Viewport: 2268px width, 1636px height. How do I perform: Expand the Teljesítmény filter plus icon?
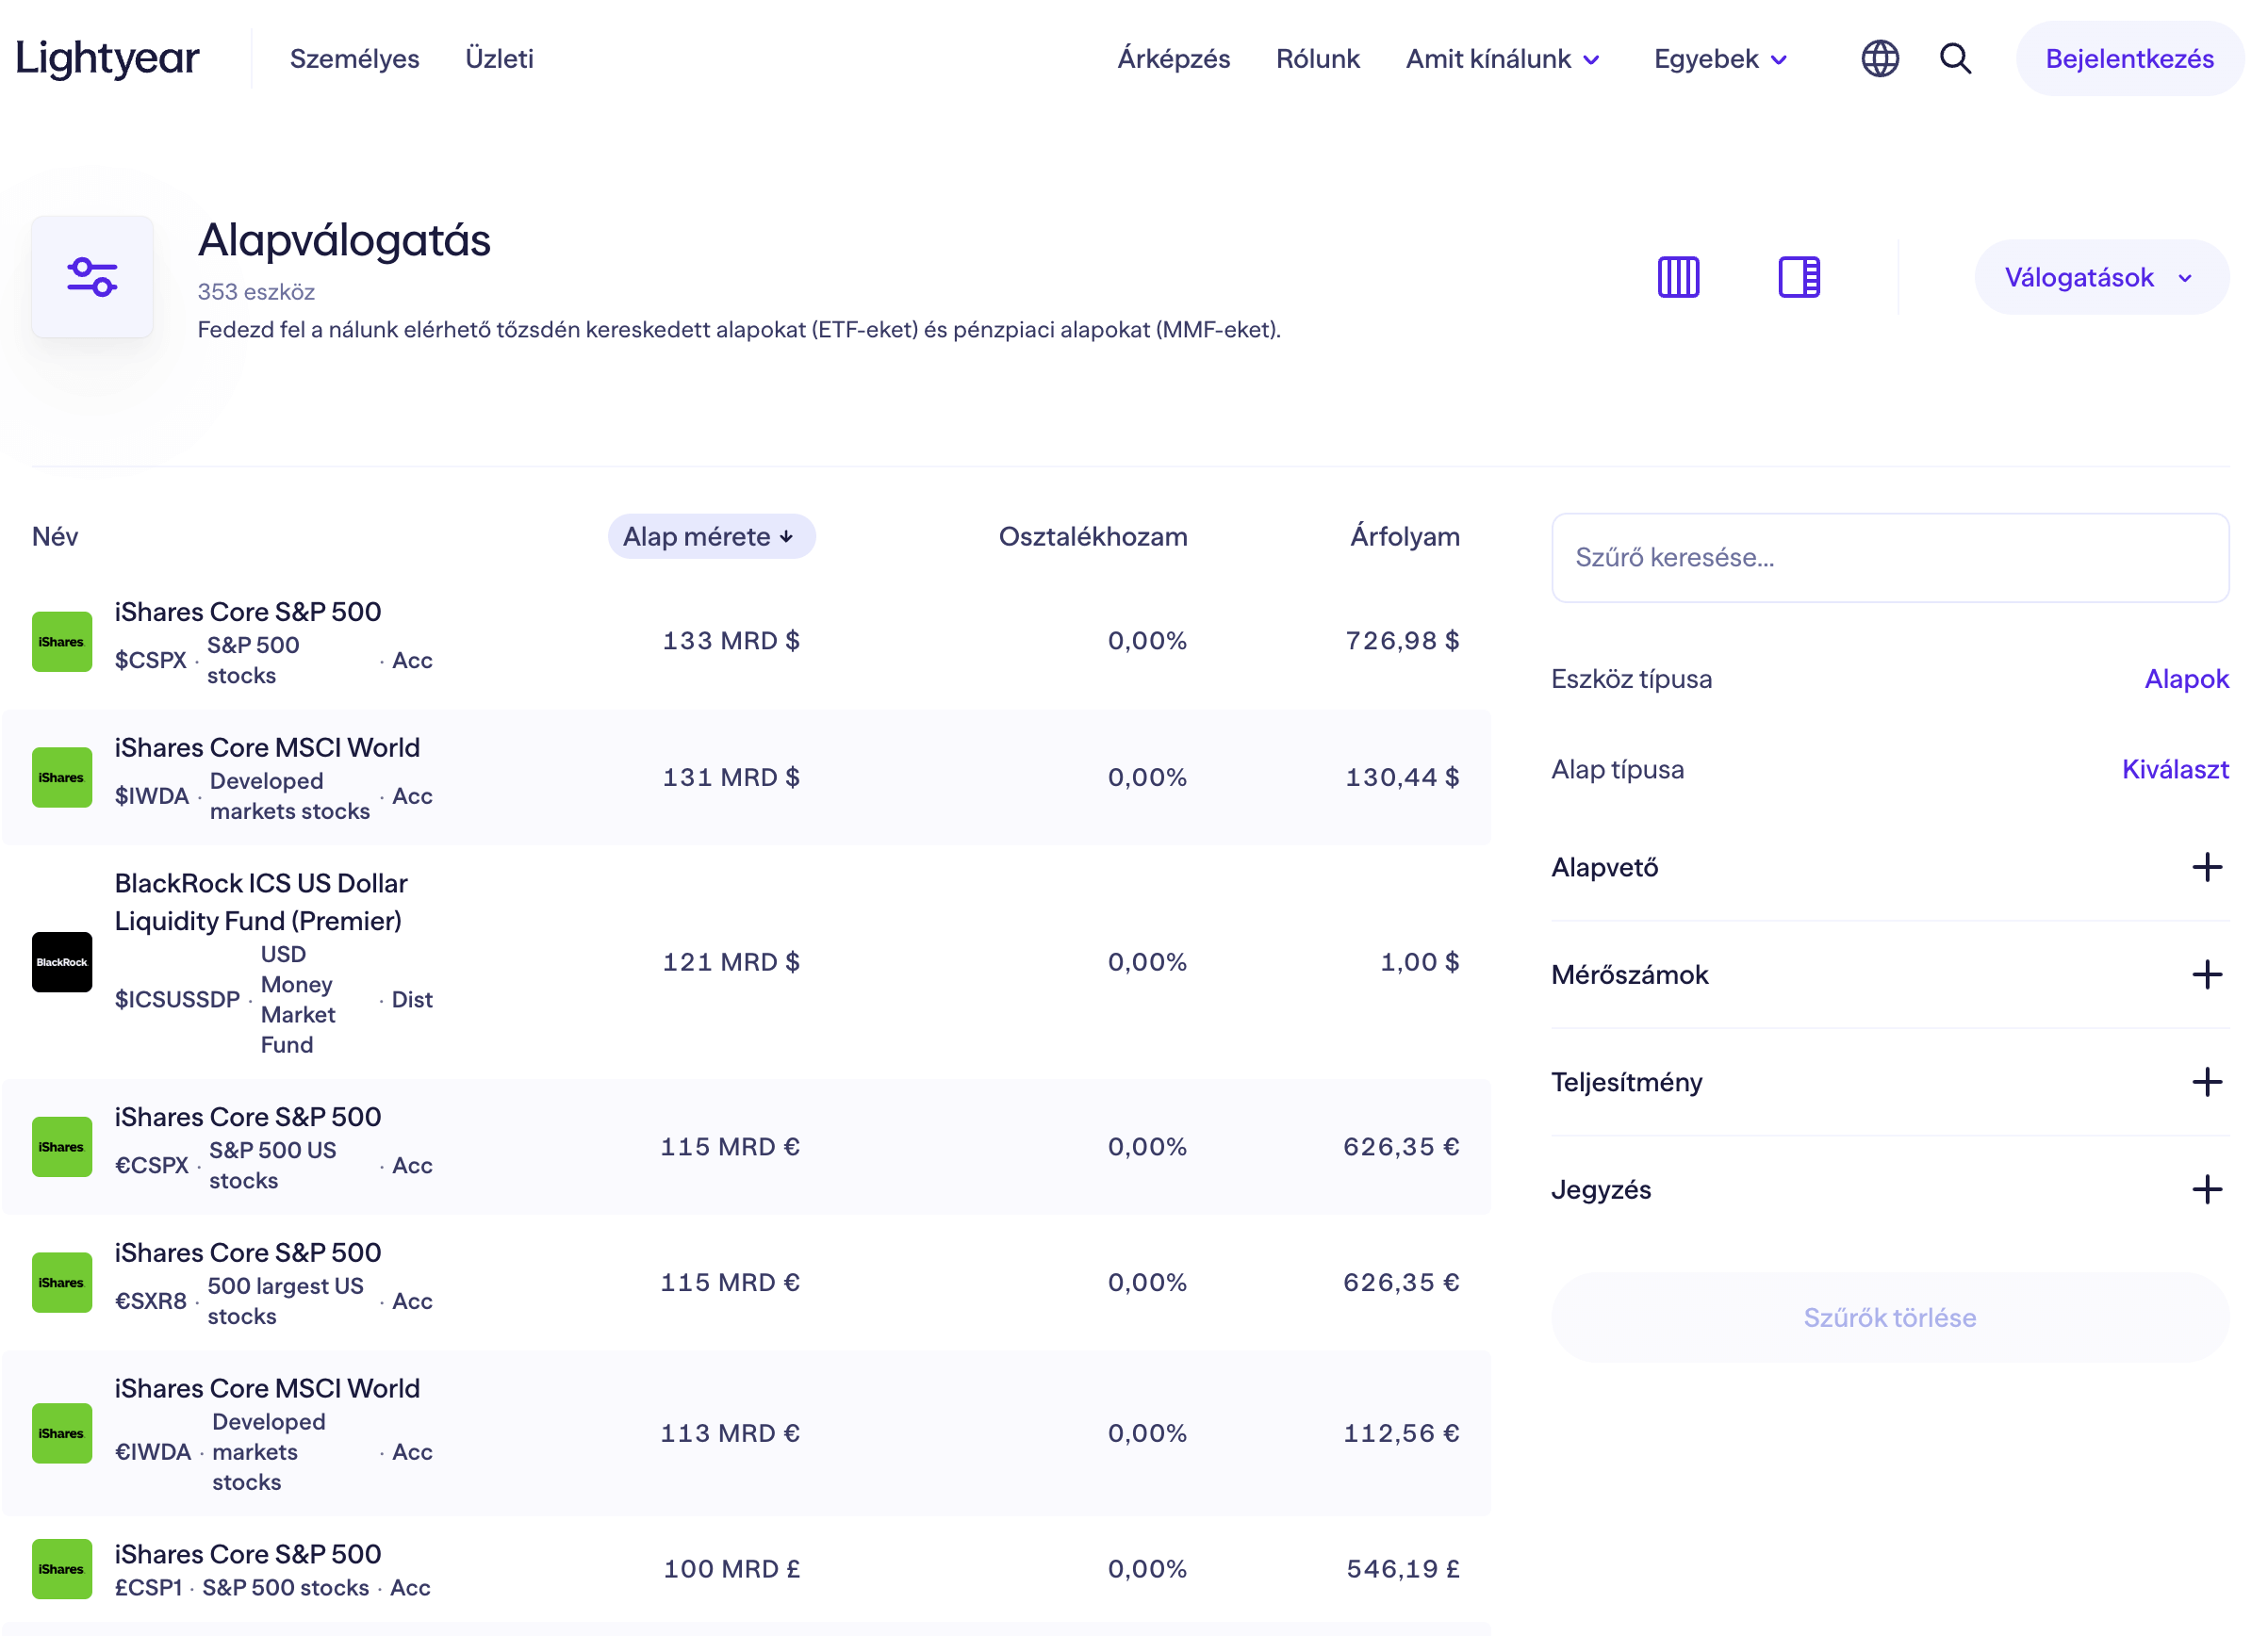[x=2206, y=1082]
